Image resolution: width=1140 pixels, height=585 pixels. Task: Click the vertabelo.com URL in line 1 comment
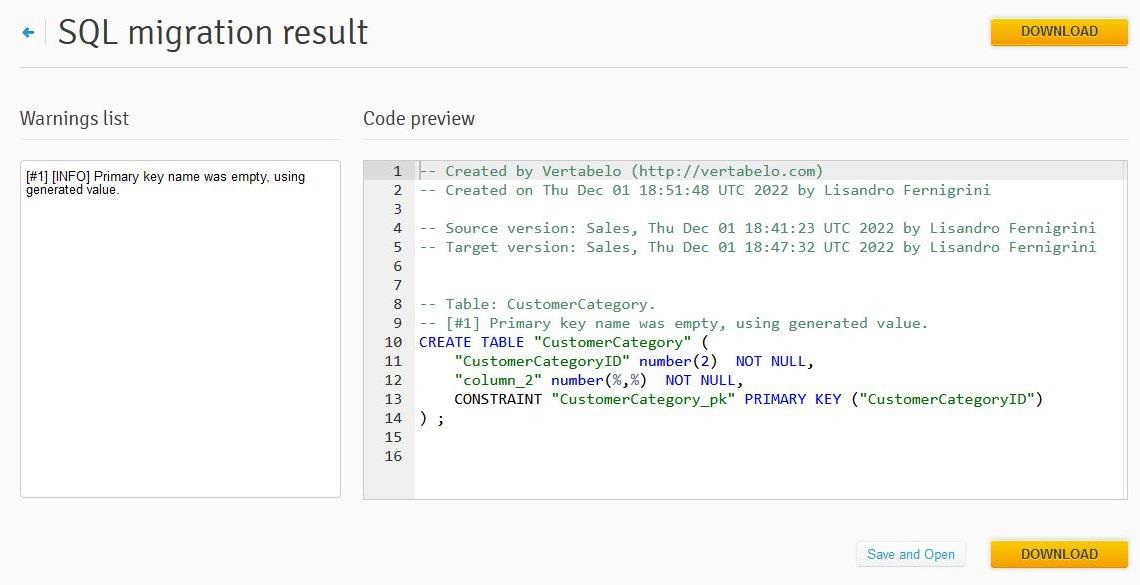[727, 171]
